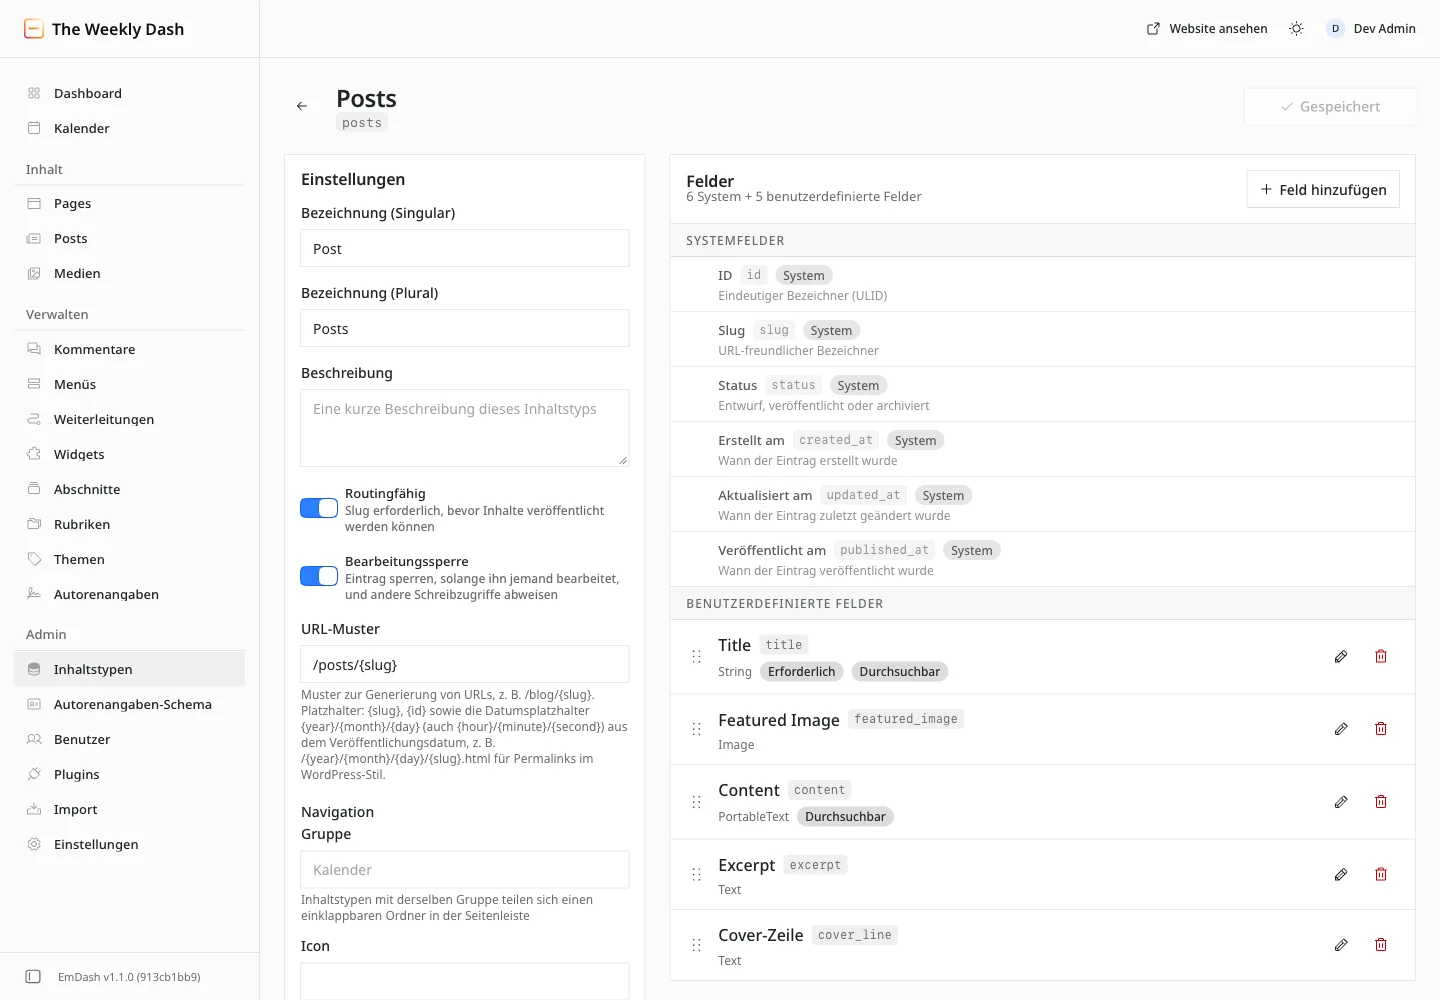This screenshot has width=1440, height=1000.
Task: Edit the Excerpt field
Action: 1341,875
